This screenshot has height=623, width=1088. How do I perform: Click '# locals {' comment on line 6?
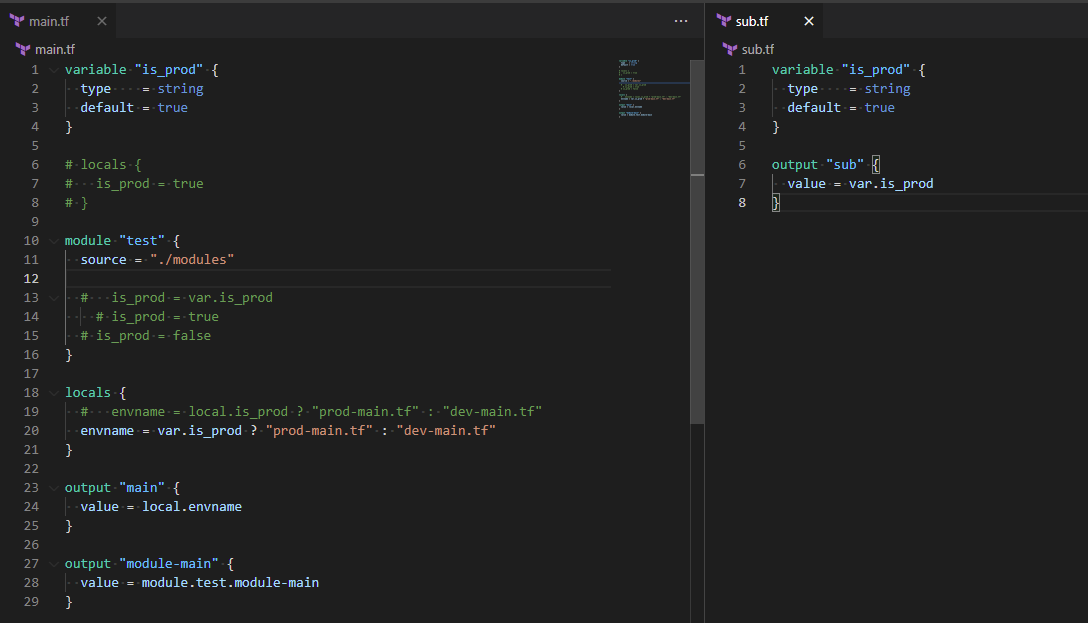pyautogui.click(x=103, y=164)
